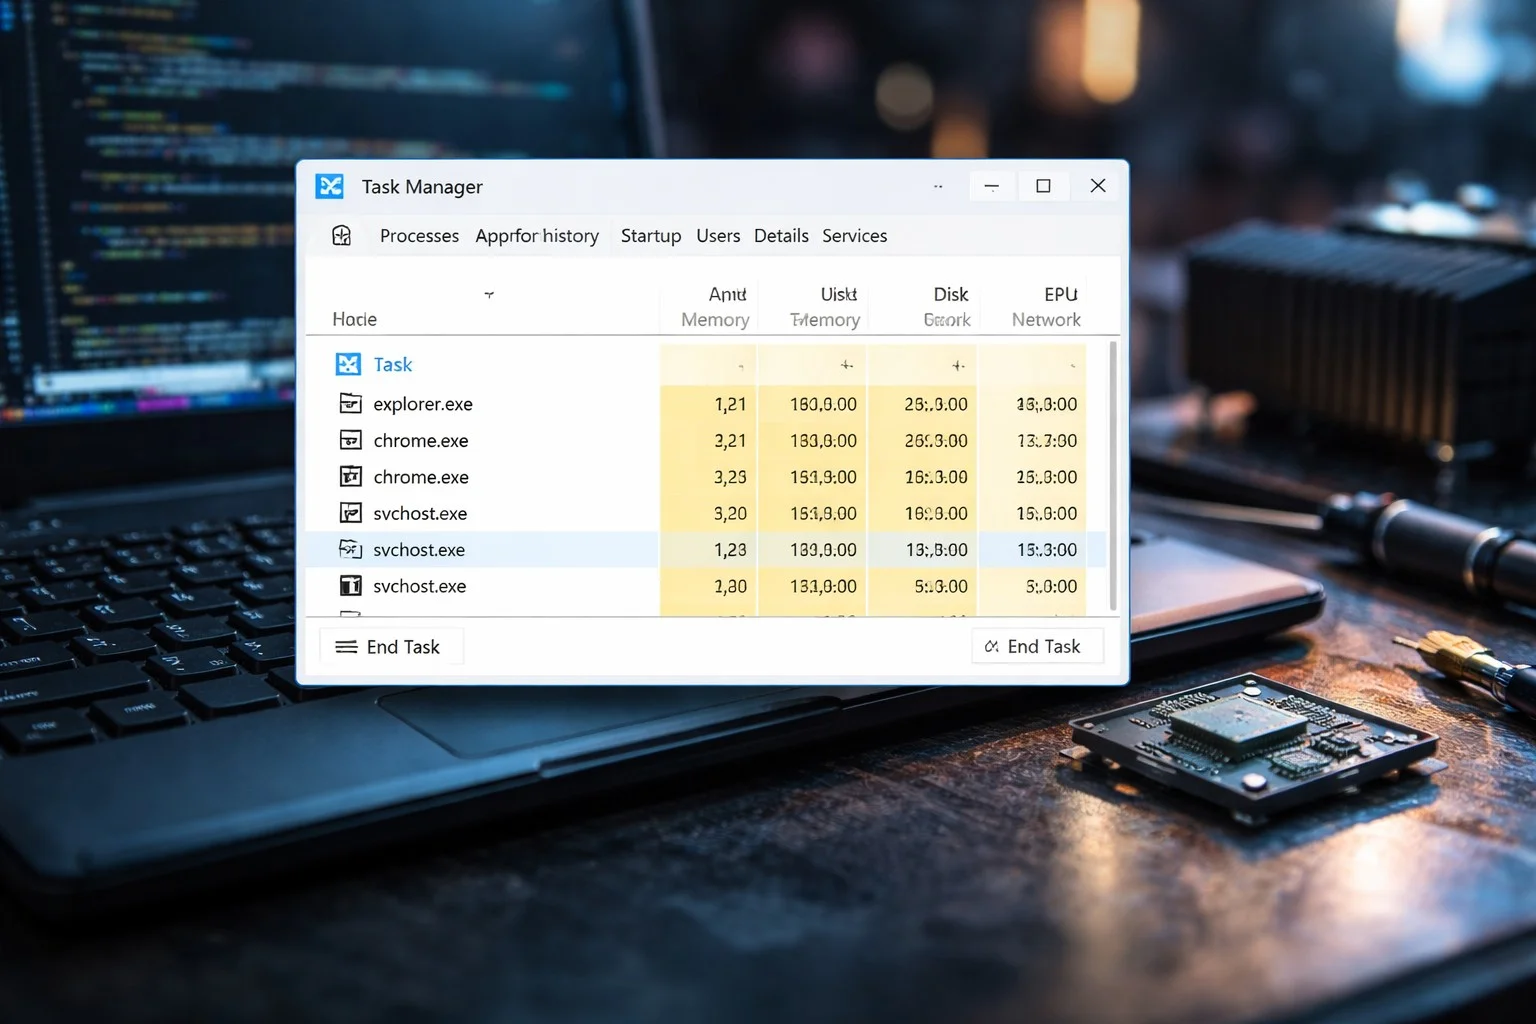This screenshot has height=1024, width=1536.
Task: Click the 2,30 memory value of svchost.exe
Action: pos(730,586)
